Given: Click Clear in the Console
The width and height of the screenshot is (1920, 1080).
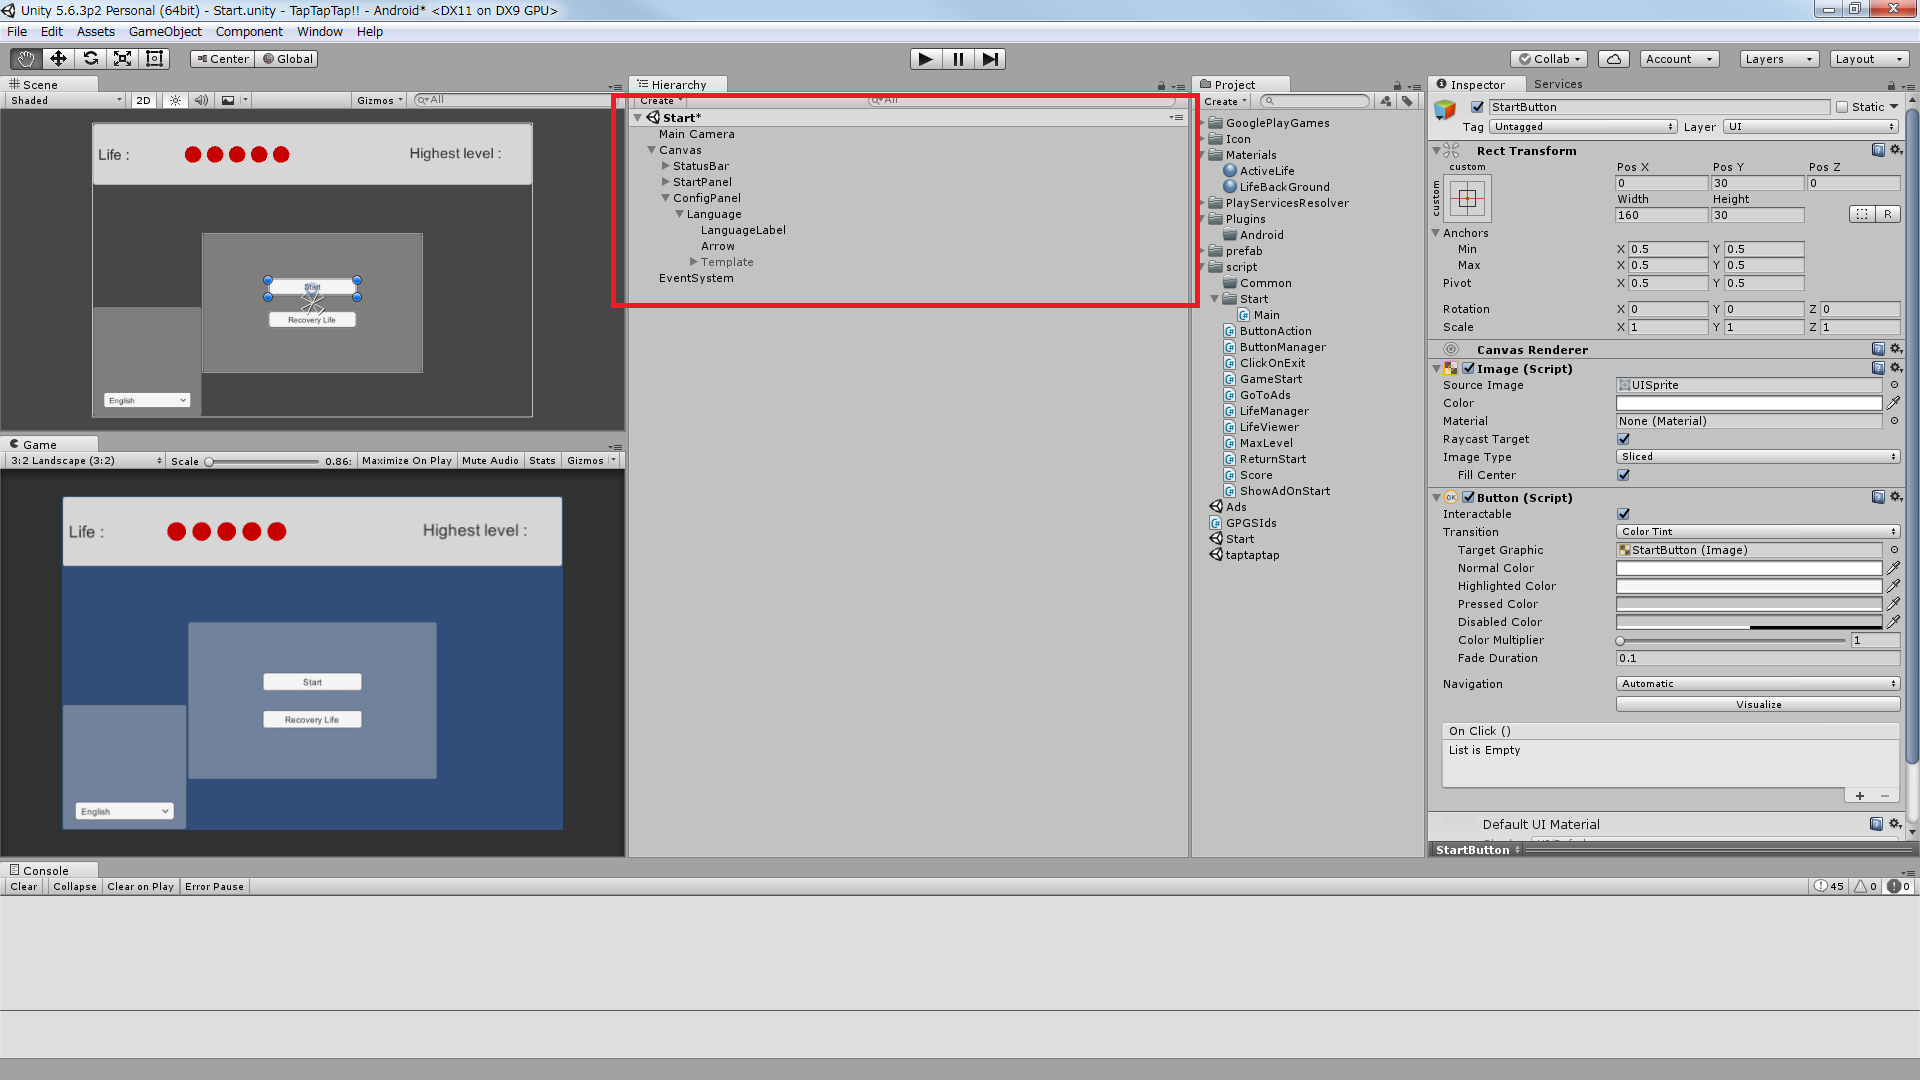Looking at the screenshot, I should (x=24, y=886).
